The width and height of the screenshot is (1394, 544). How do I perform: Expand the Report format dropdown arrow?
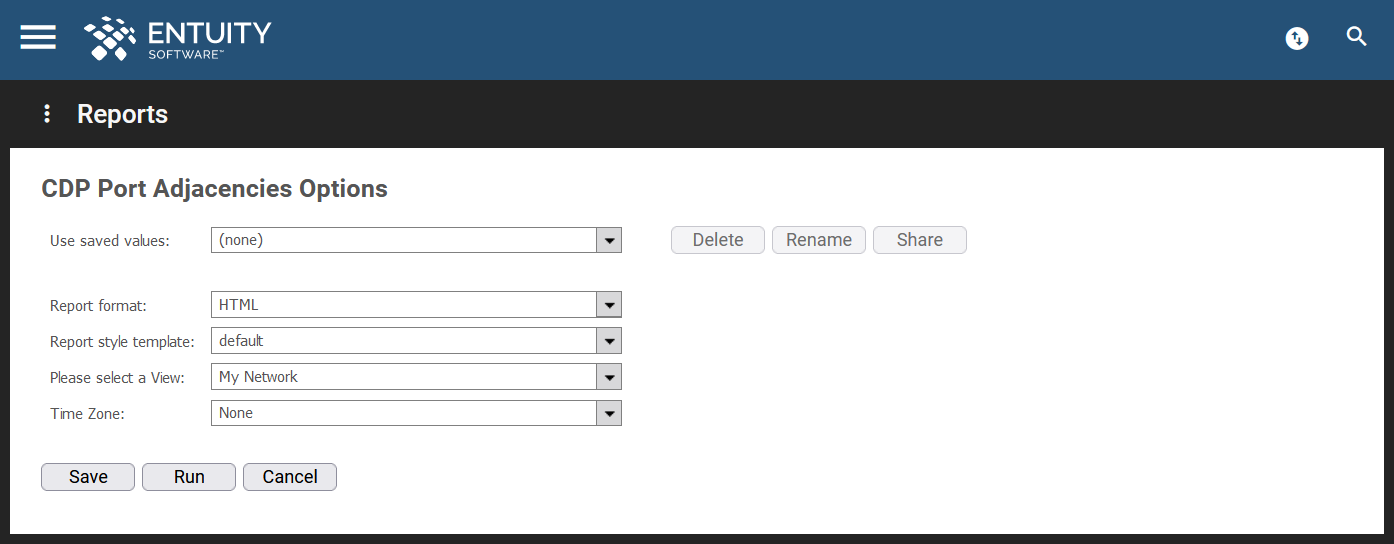609,305
